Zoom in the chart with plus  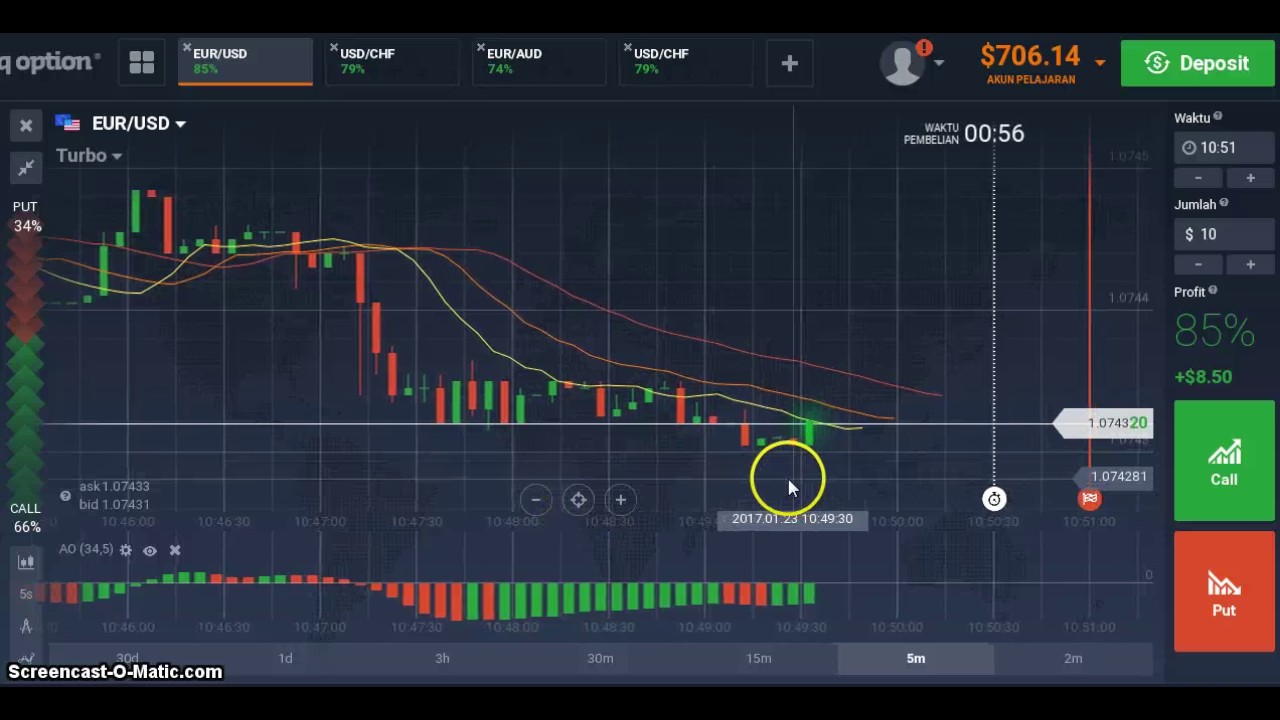click(x=620, y=499)
